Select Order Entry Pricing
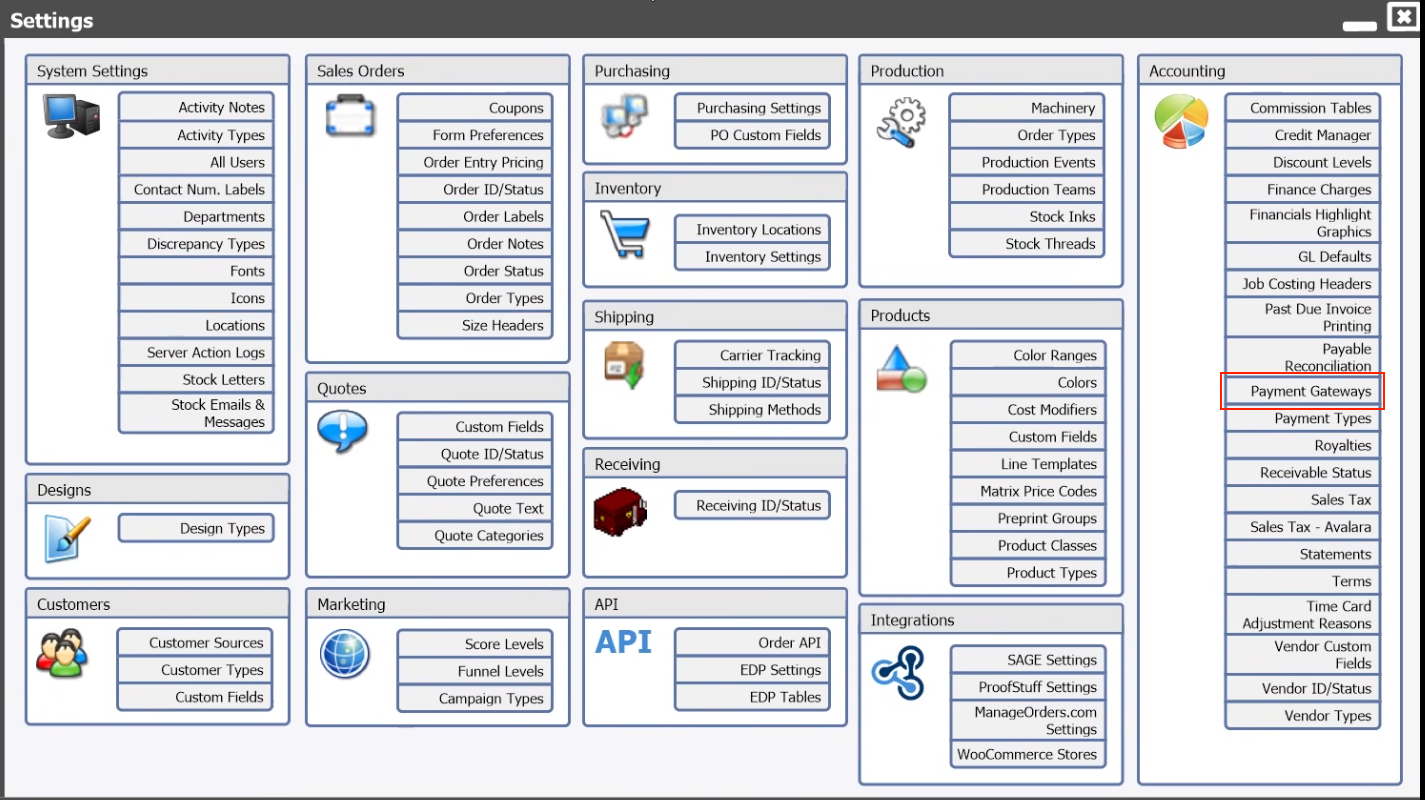This screenshot has width=1425, height=800. (x=475, y=162)
